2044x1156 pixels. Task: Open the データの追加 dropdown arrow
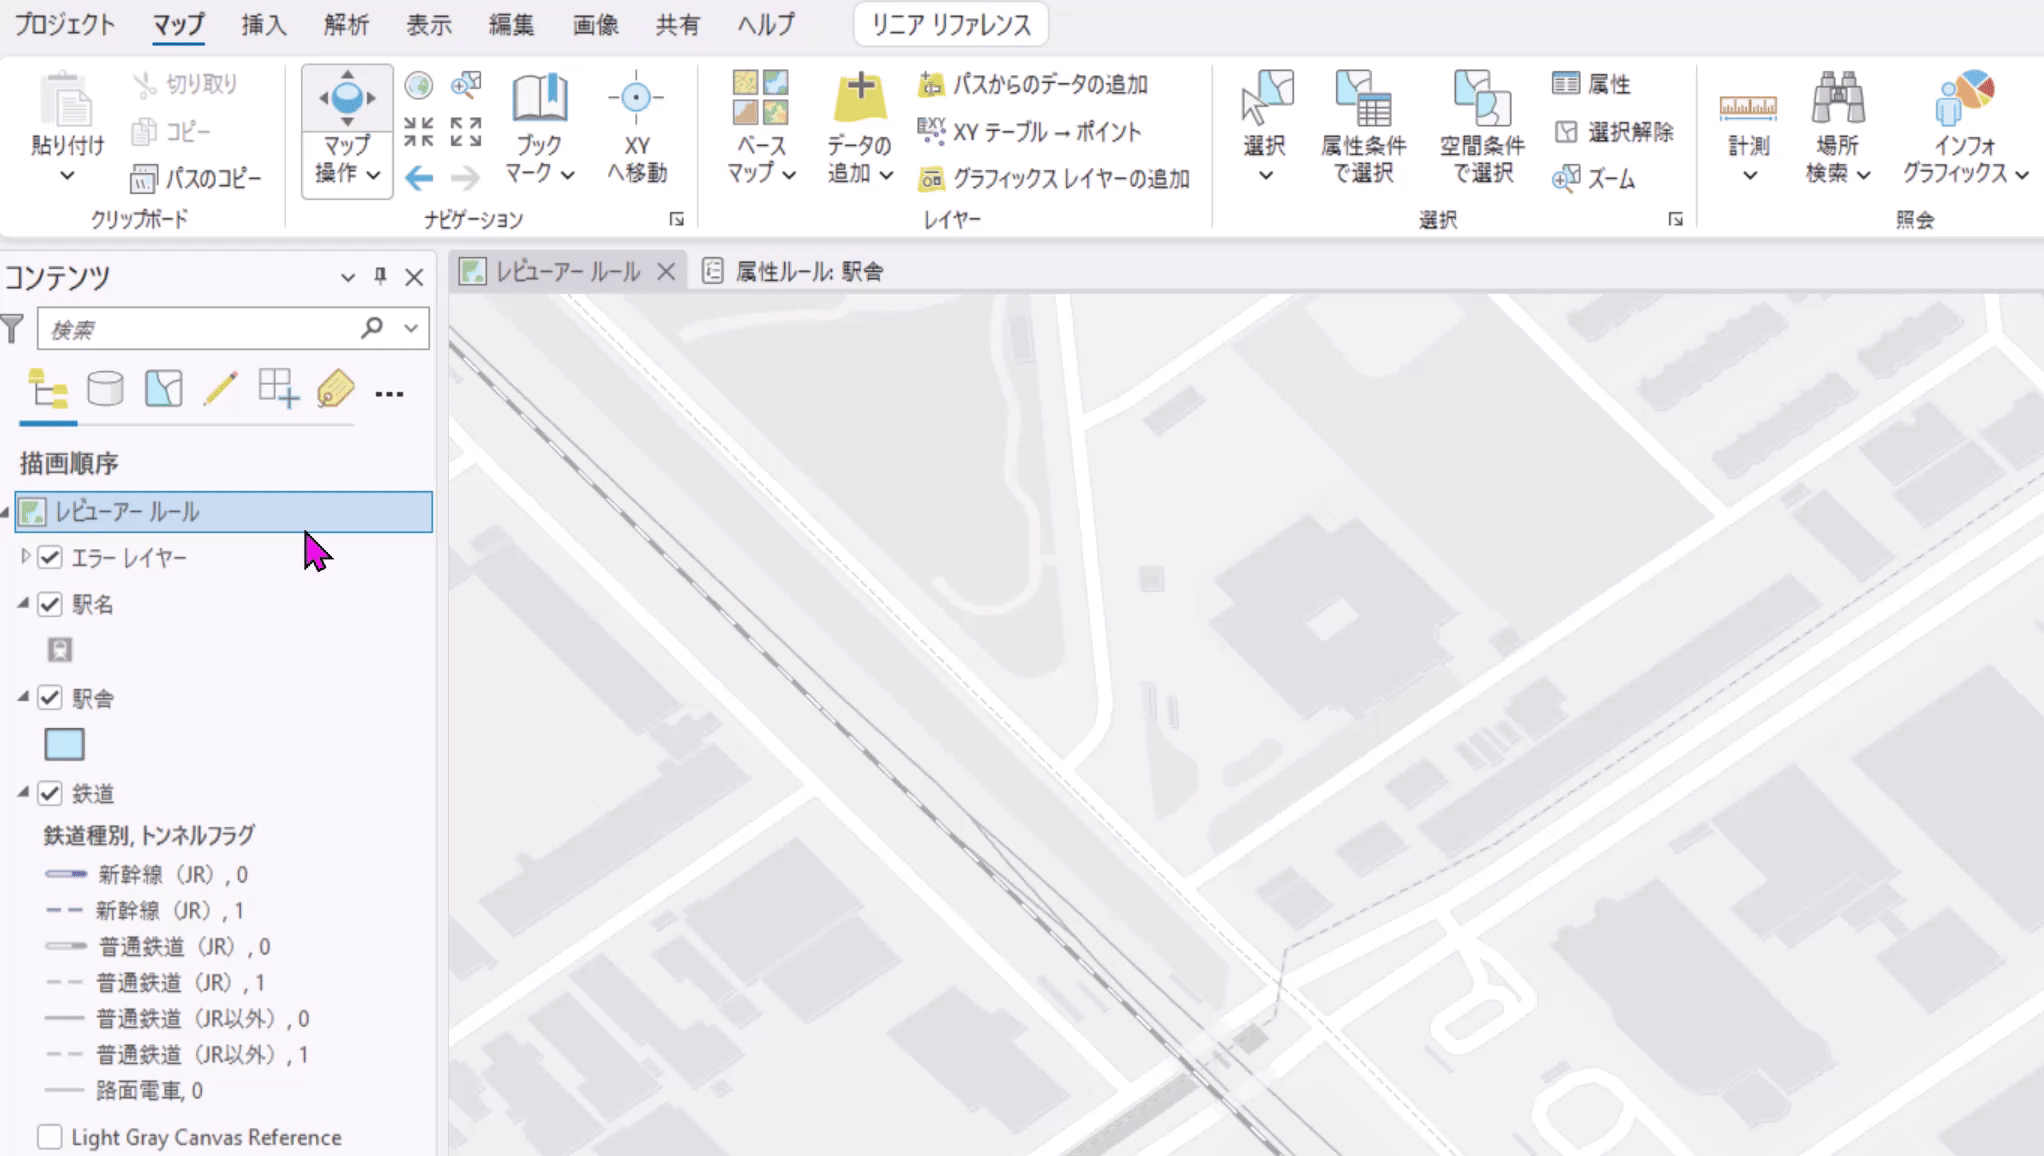pyautogui.click(x=887, y=175)
